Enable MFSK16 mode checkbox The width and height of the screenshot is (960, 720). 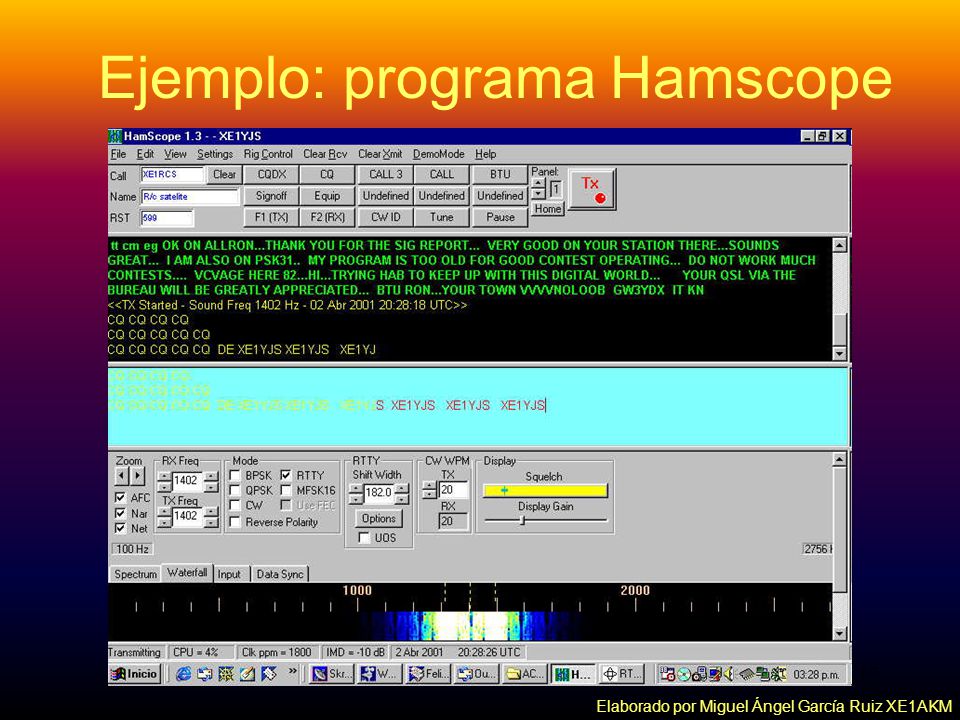click(x=286, y=490)
